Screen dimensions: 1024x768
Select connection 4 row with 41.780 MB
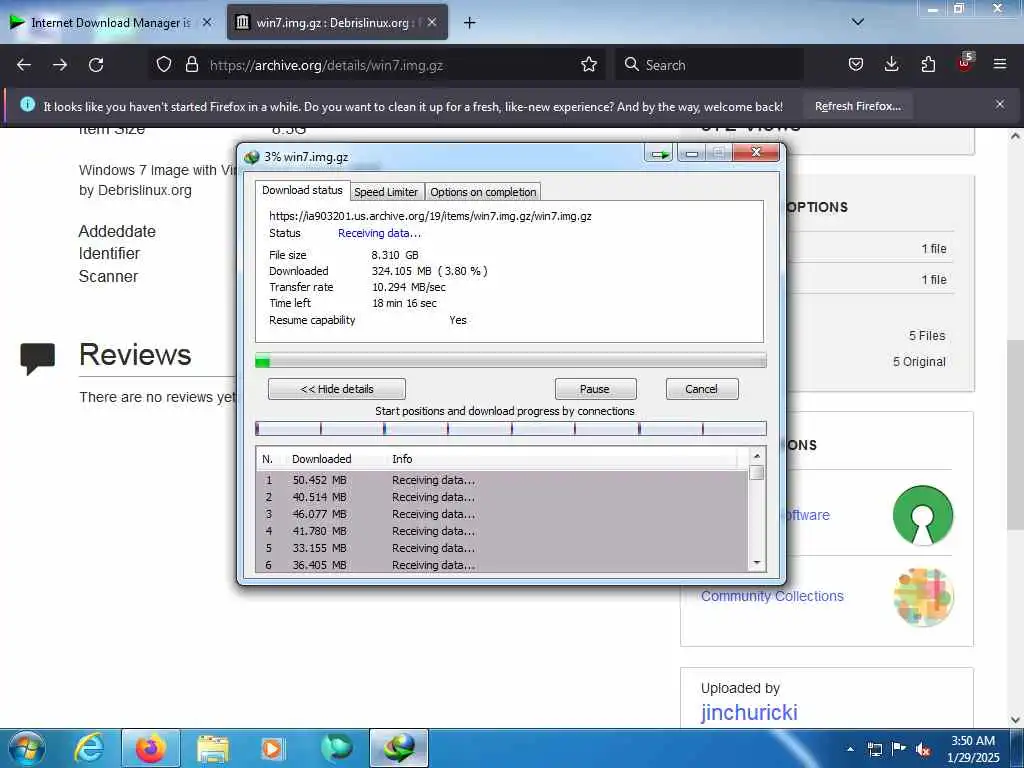(x=502, y=531)
